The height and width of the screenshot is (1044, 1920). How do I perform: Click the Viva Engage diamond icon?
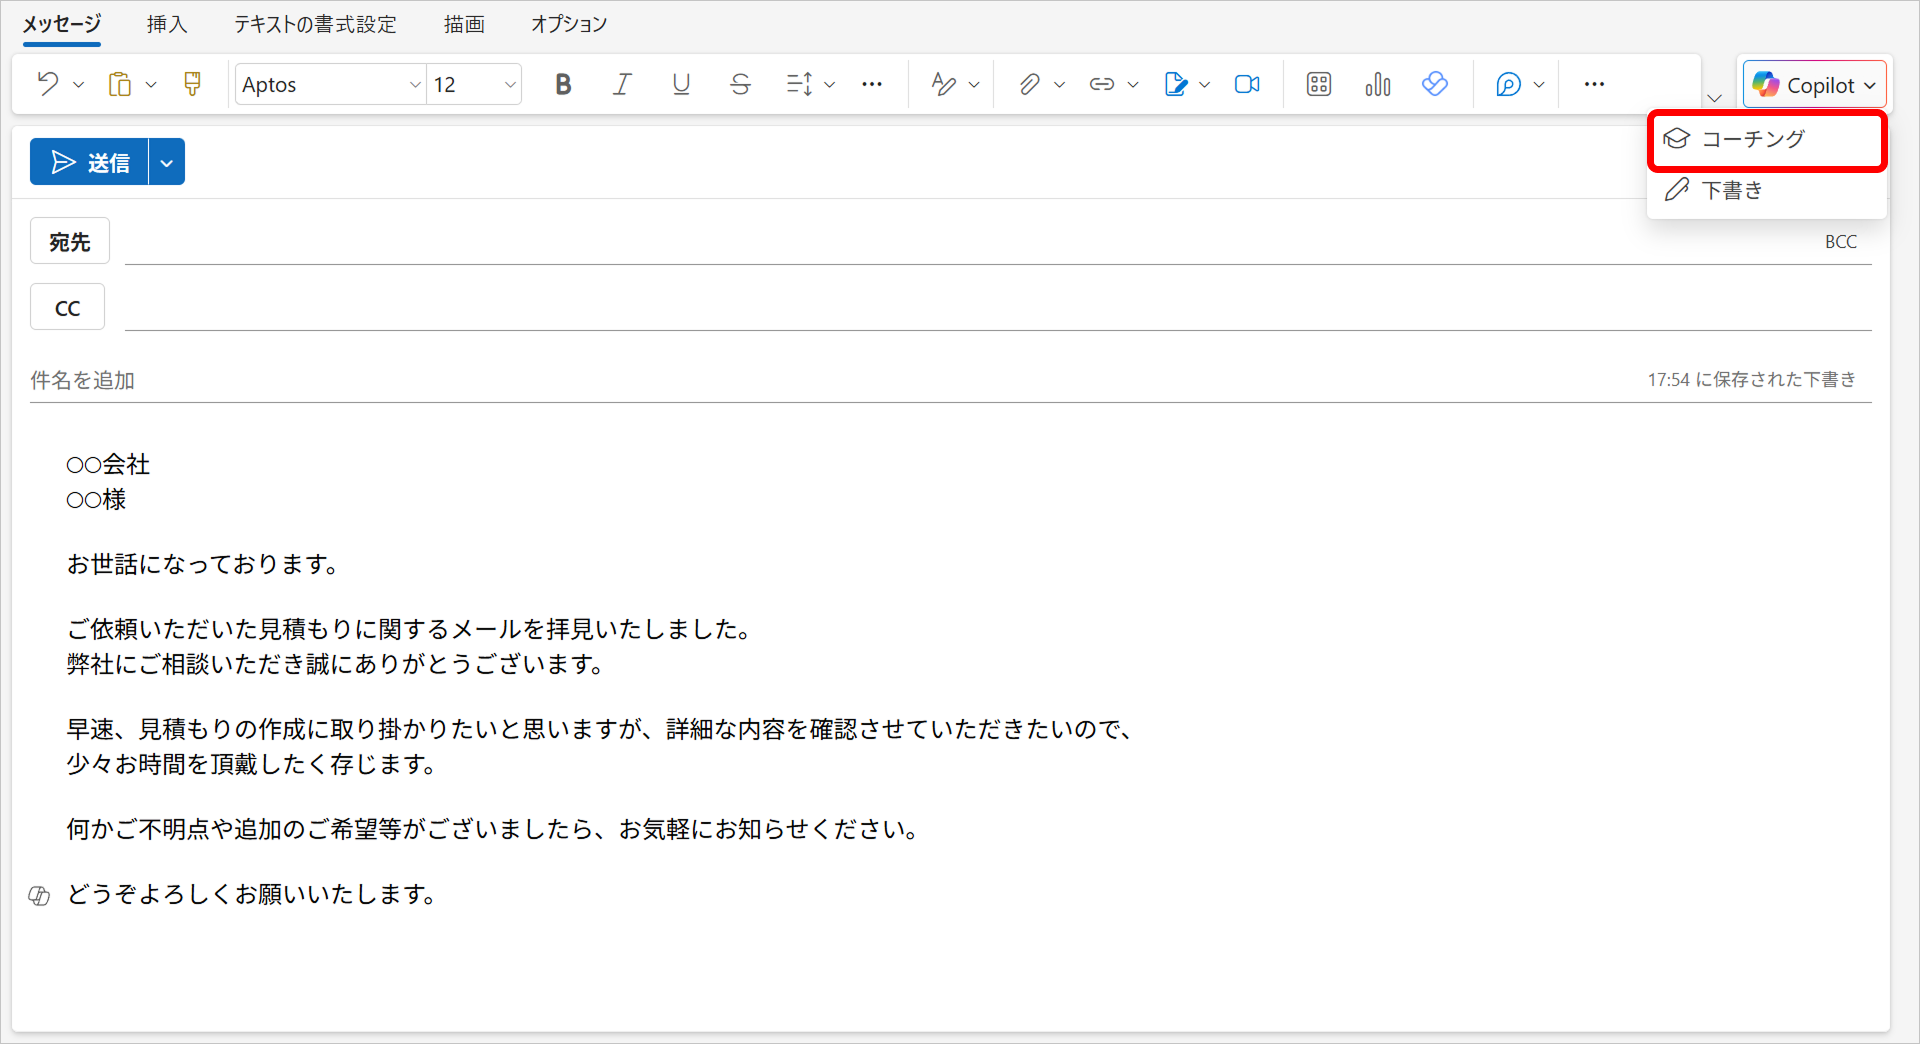tap(1434, 84)
